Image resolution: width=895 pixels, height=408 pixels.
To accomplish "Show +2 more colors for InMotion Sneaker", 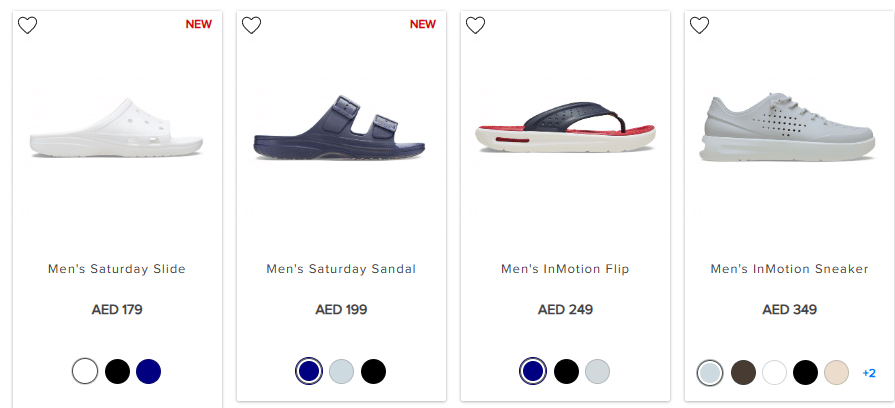I will [868, 373].
